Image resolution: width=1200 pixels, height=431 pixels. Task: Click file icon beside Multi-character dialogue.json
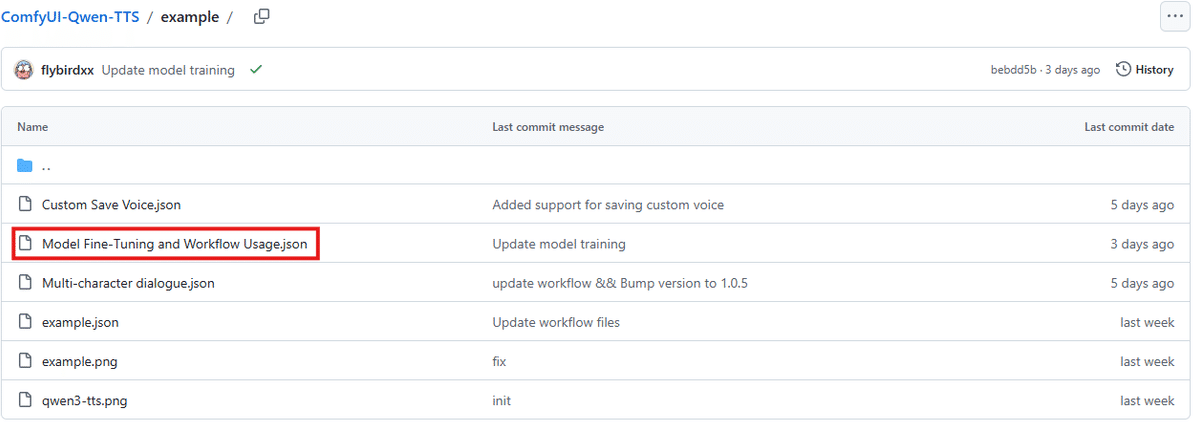click(x=26, y=283)
